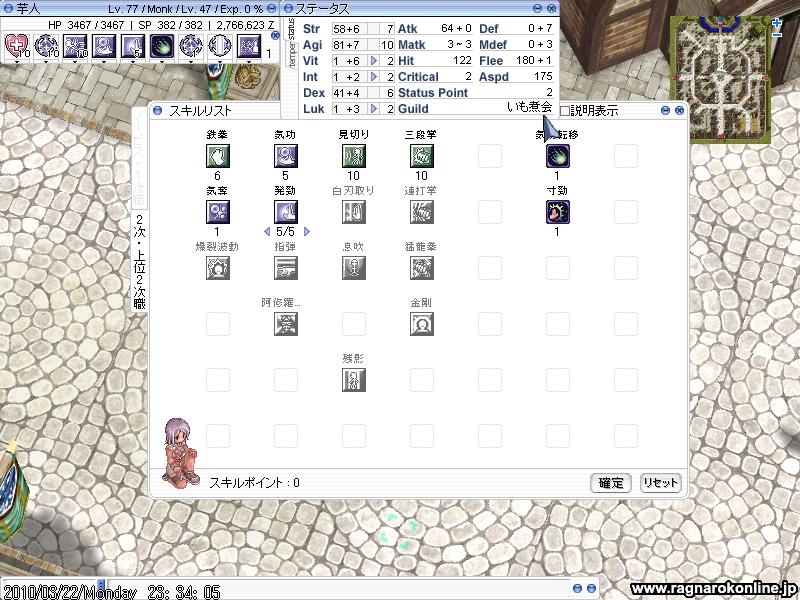Image resolution: width=800 pixels, height=600 pixels.
Task: Close the hotbar with its x button
Action: pos(275,35)
